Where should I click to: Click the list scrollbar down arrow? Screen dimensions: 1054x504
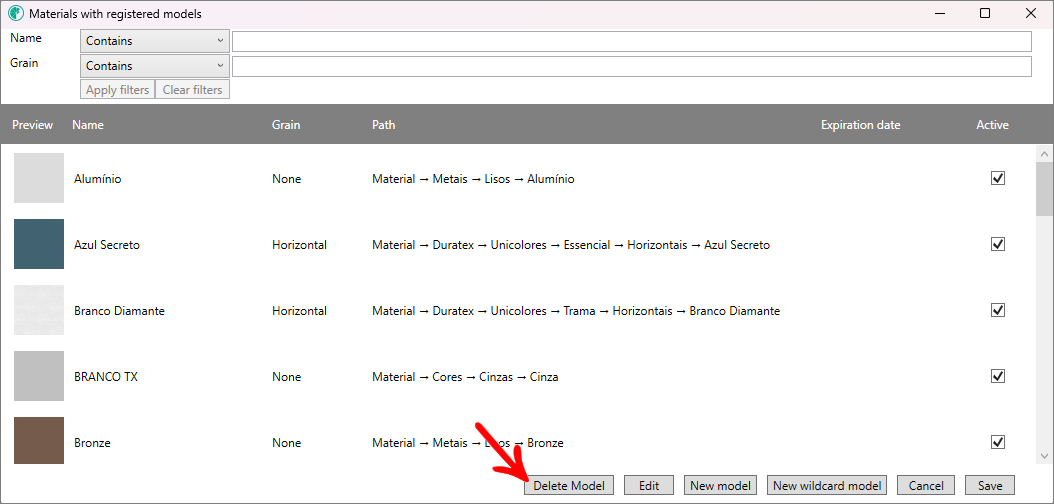tap(1044, 456)
